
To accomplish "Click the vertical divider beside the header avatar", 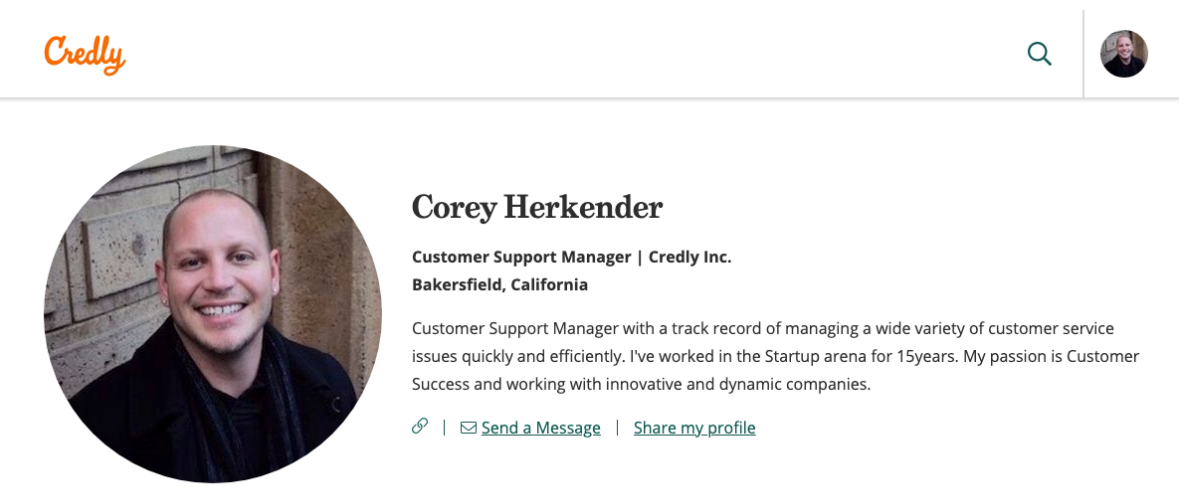I will point(1083,54).
